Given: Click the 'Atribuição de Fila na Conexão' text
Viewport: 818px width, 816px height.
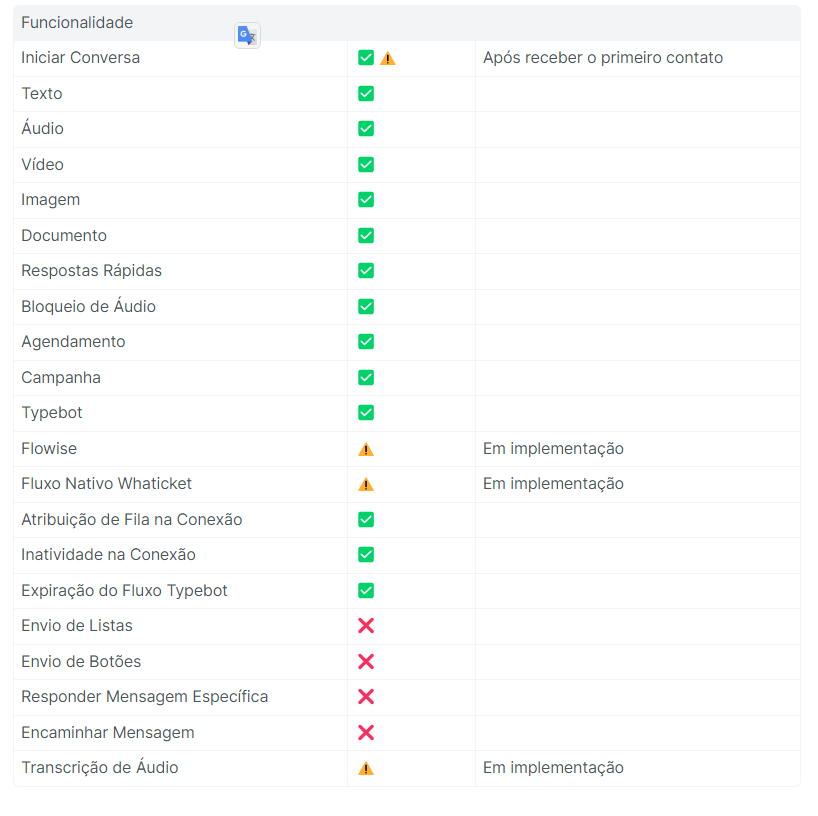Looking at the screenshot, I should tap(131, 520).
